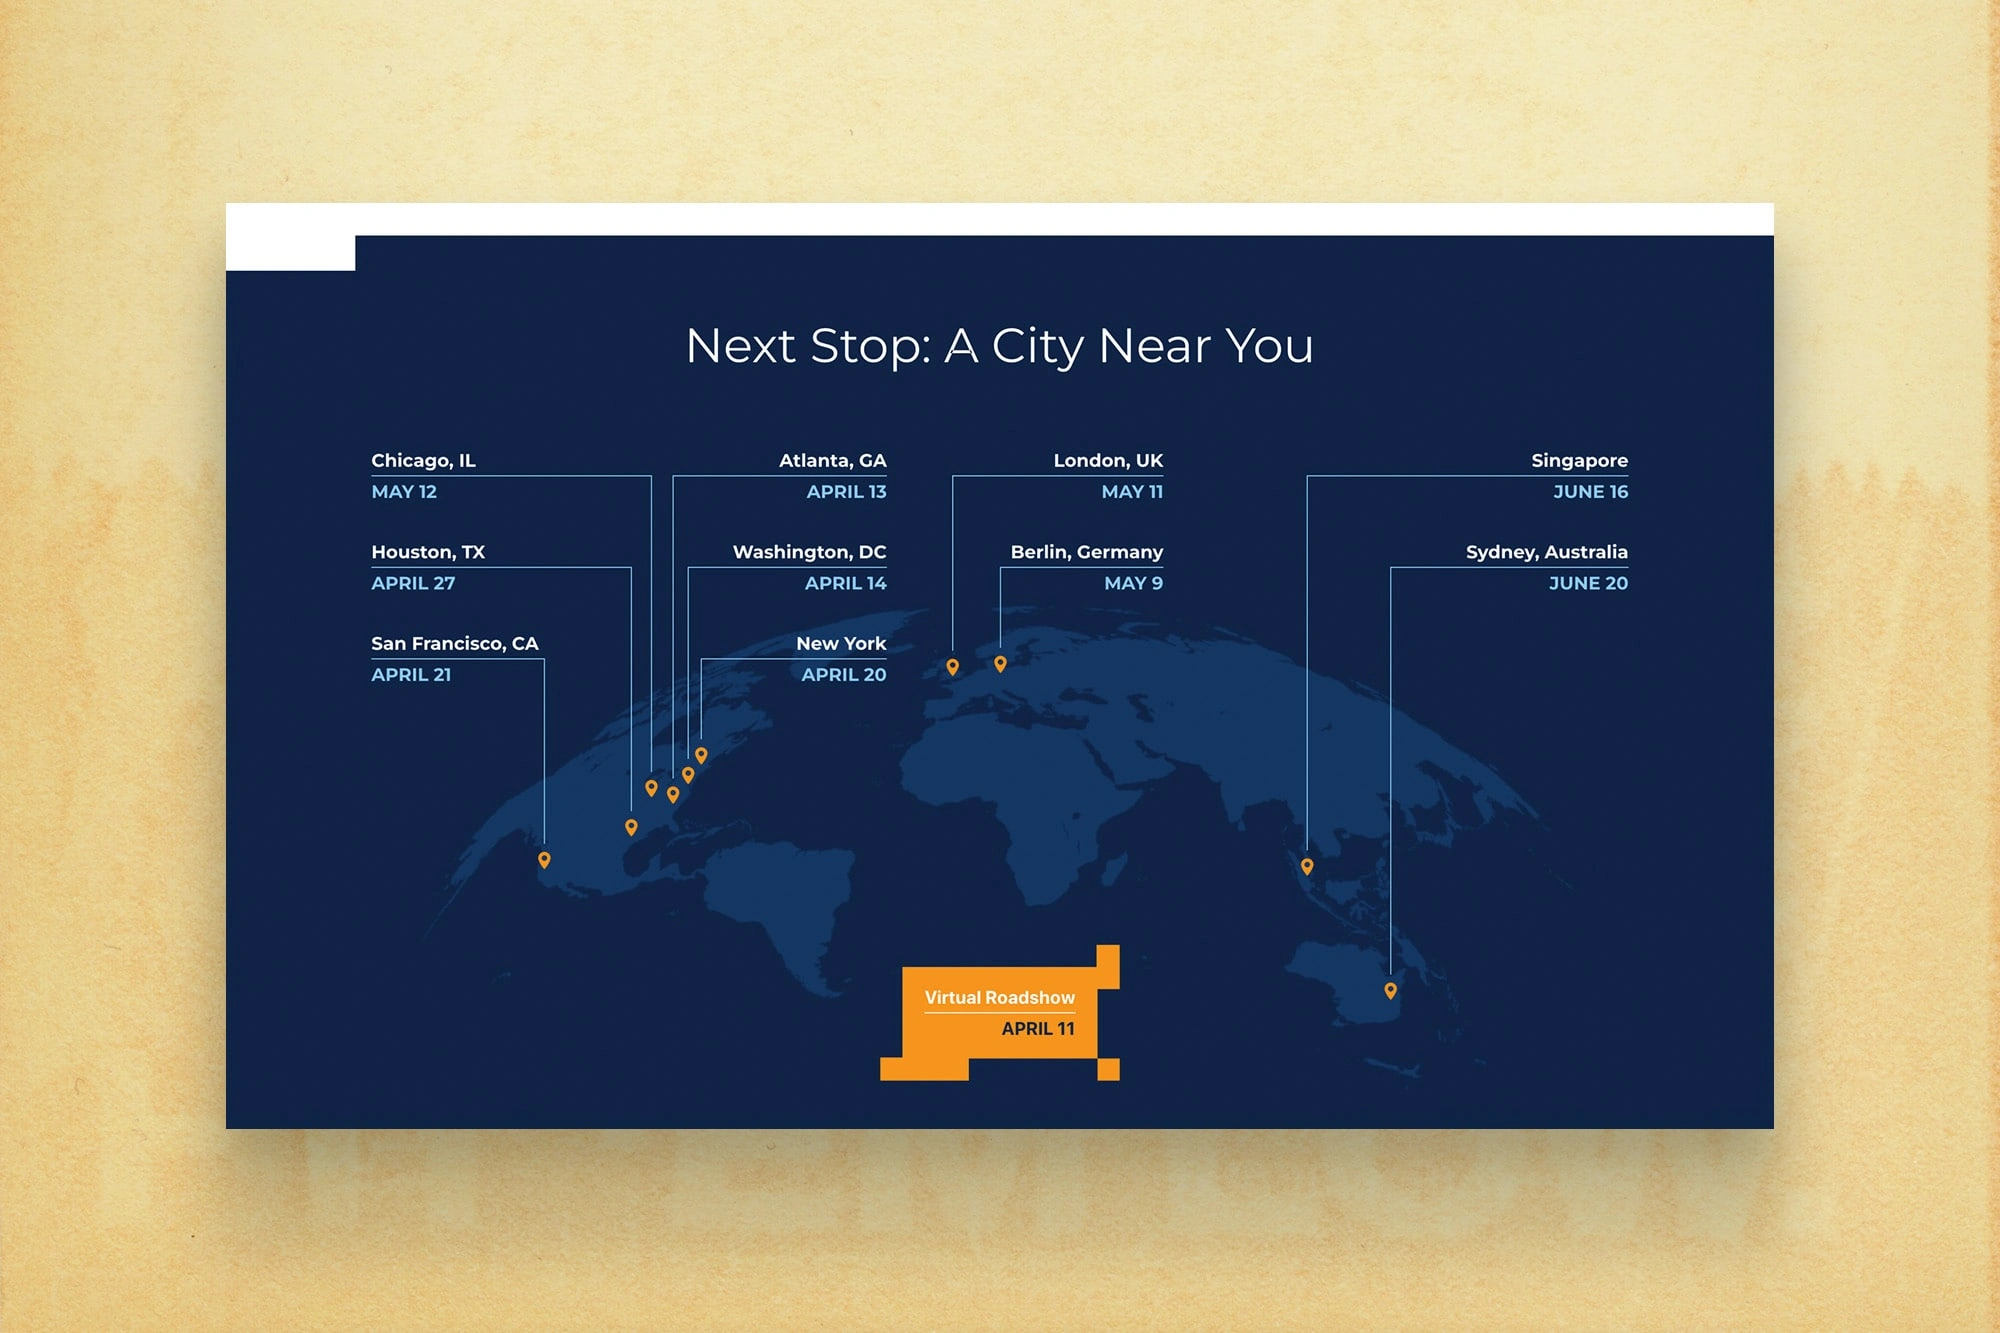Viewport: 2000px width, 1333px height.
Task: Click the Berlin map pin
Action: tap(1000, 664)
